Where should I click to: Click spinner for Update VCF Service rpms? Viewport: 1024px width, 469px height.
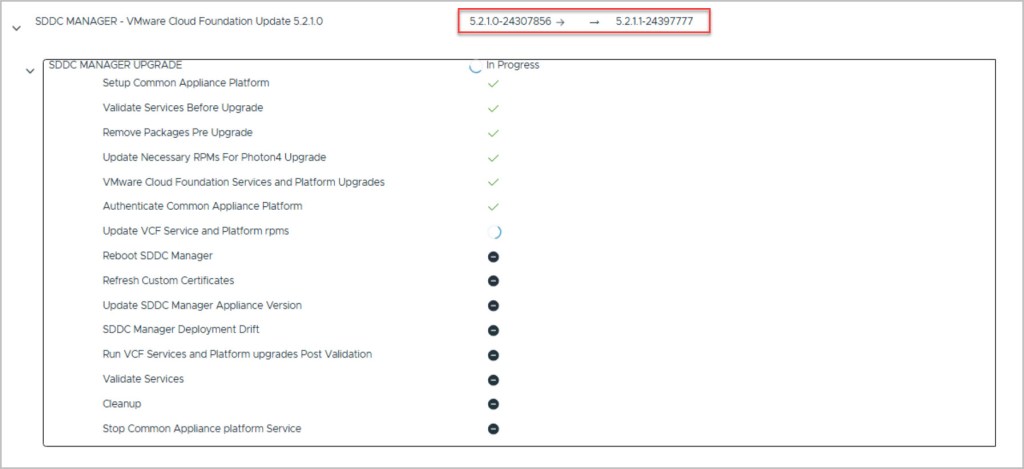coord(493,231)
